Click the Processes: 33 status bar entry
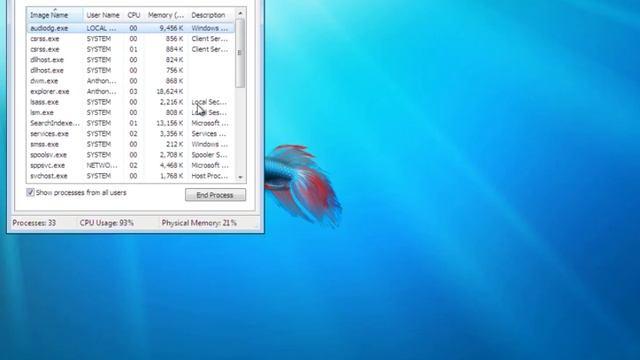 34,223
